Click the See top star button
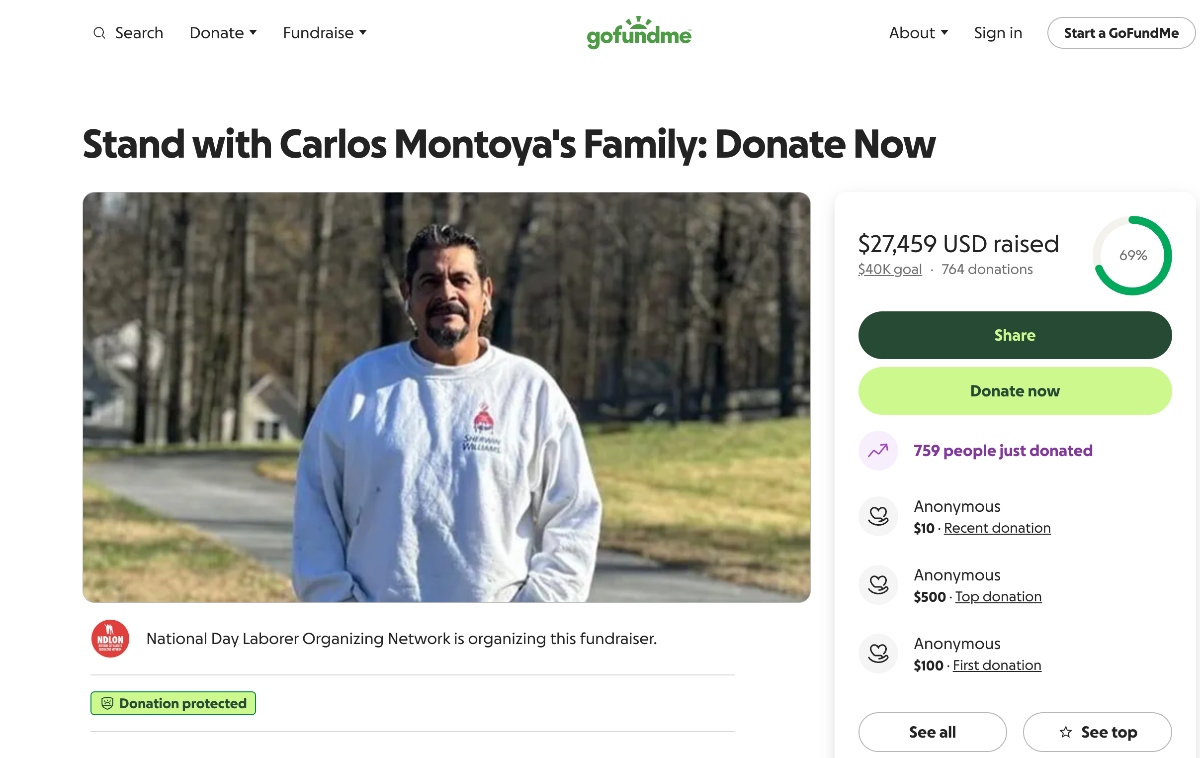 [1097, 732]
